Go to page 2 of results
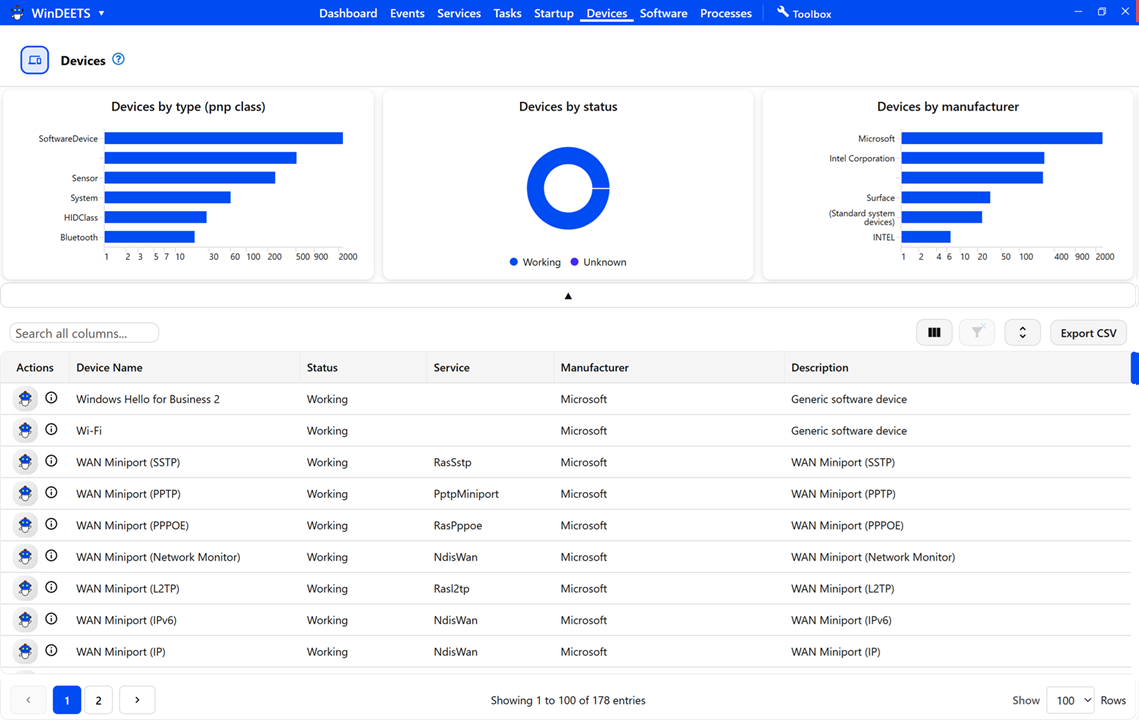This screenshot has height=720, width=1139. [98, 700]
